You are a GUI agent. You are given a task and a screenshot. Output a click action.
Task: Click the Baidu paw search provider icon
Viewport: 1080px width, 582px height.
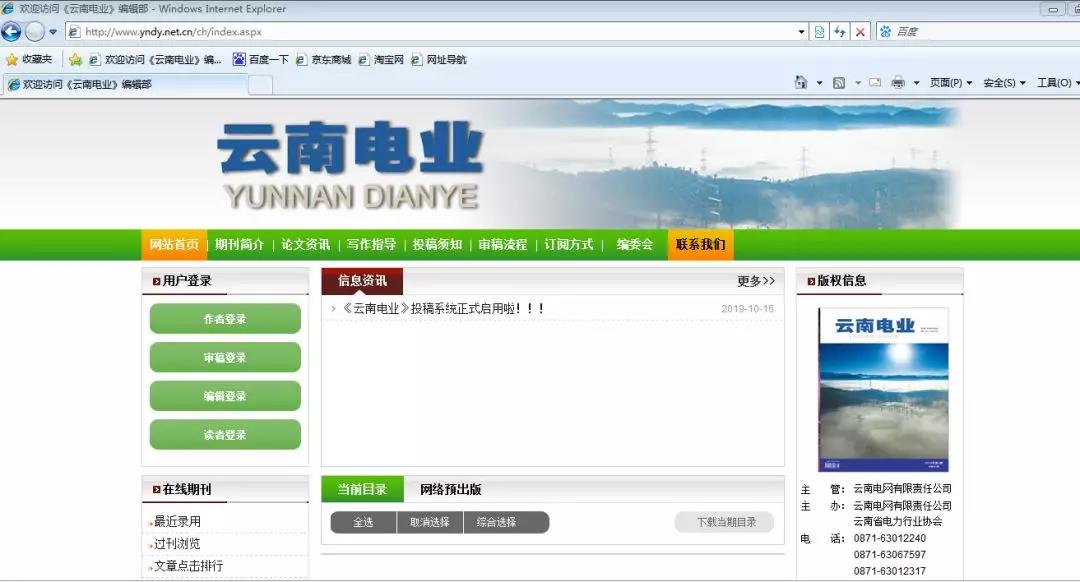885,32
